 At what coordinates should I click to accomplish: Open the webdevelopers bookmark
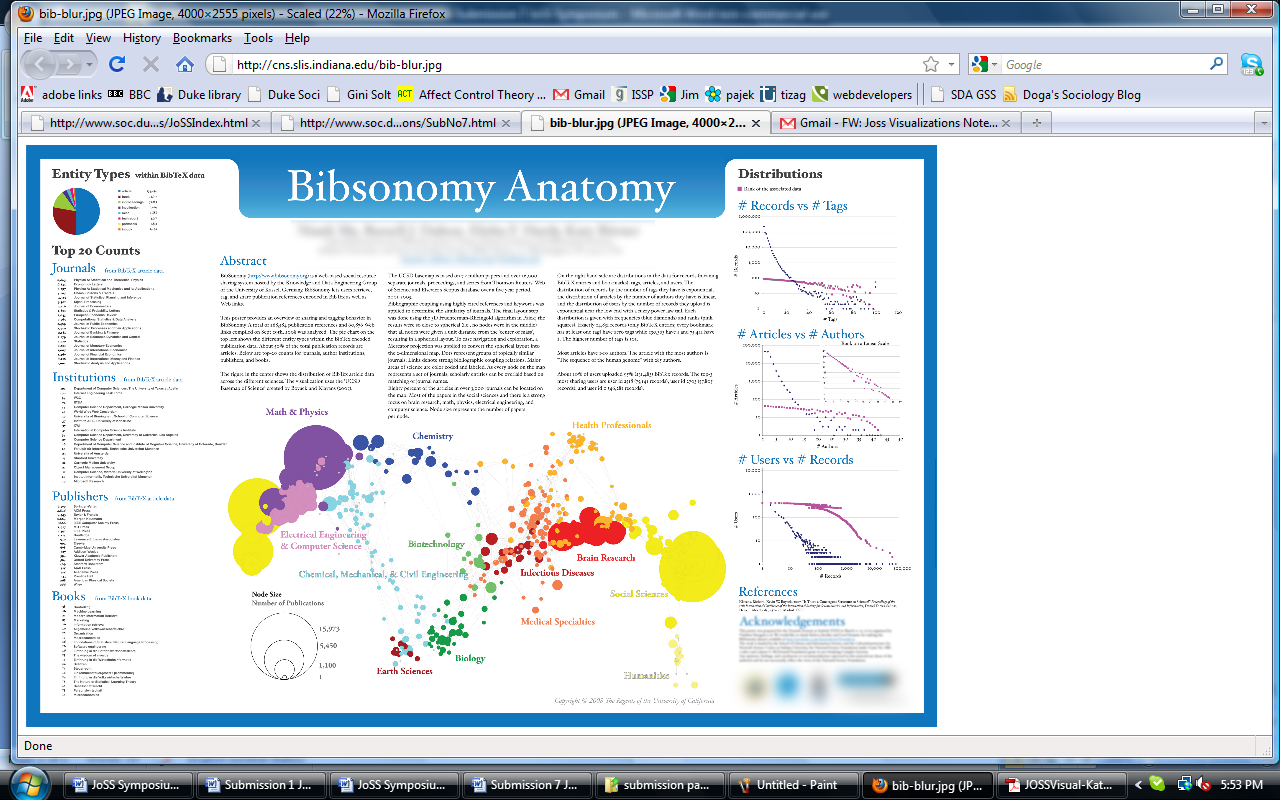click(x=863, y=94)
